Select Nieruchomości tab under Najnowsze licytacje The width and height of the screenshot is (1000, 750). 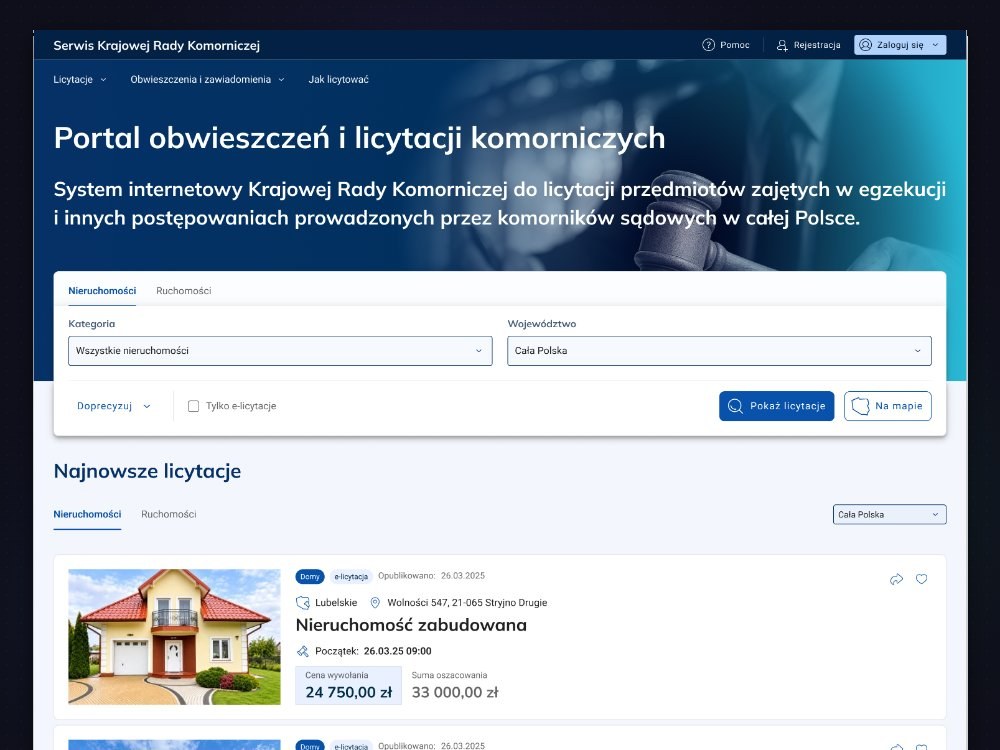(x=87, y=514)
